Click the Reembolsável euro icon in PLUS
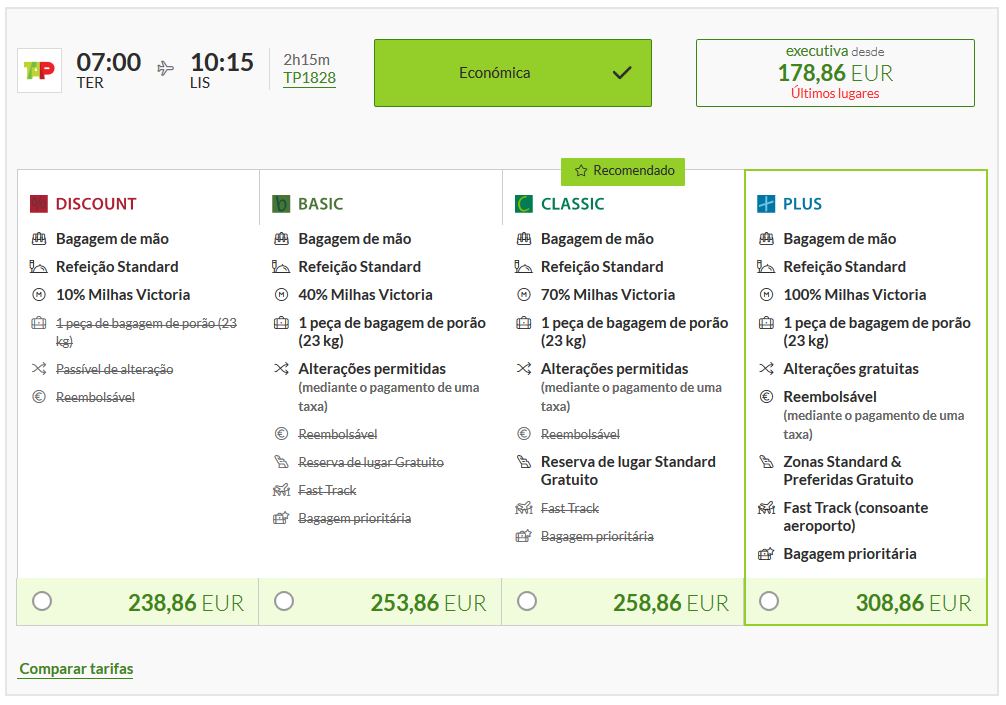 coord(766,396)
